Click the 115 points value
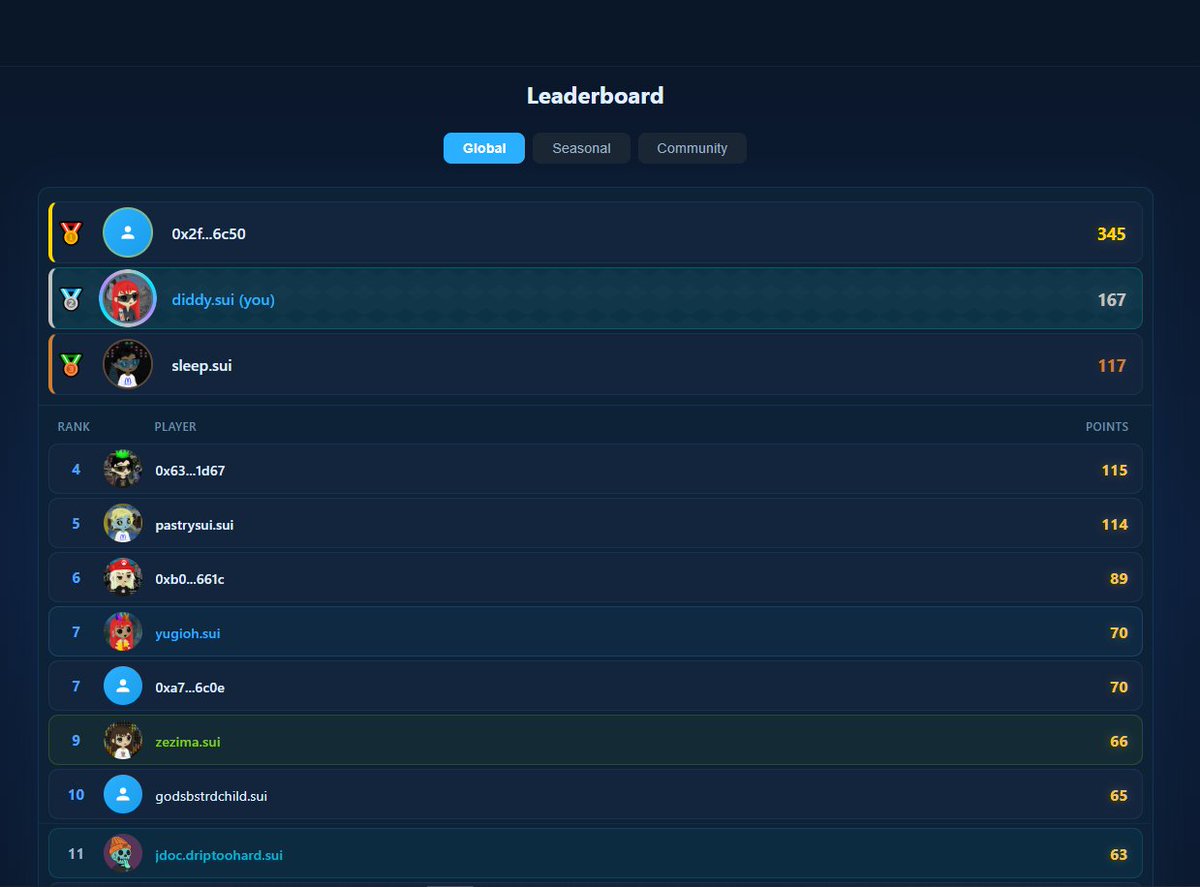This screenshot has width=1200, height=887. tap(1114, 470)
